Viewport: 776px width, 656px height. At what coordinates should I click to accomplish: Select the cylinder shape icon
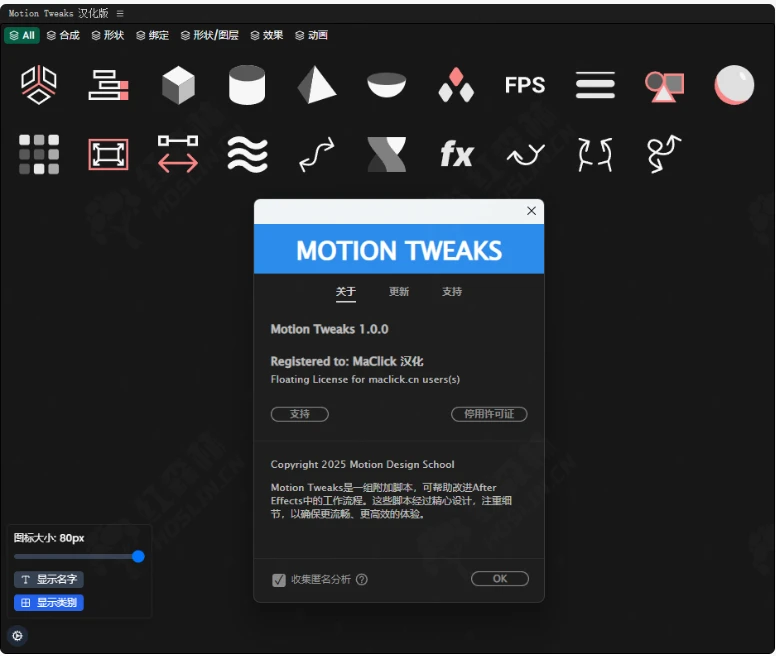tap(247, 85)
